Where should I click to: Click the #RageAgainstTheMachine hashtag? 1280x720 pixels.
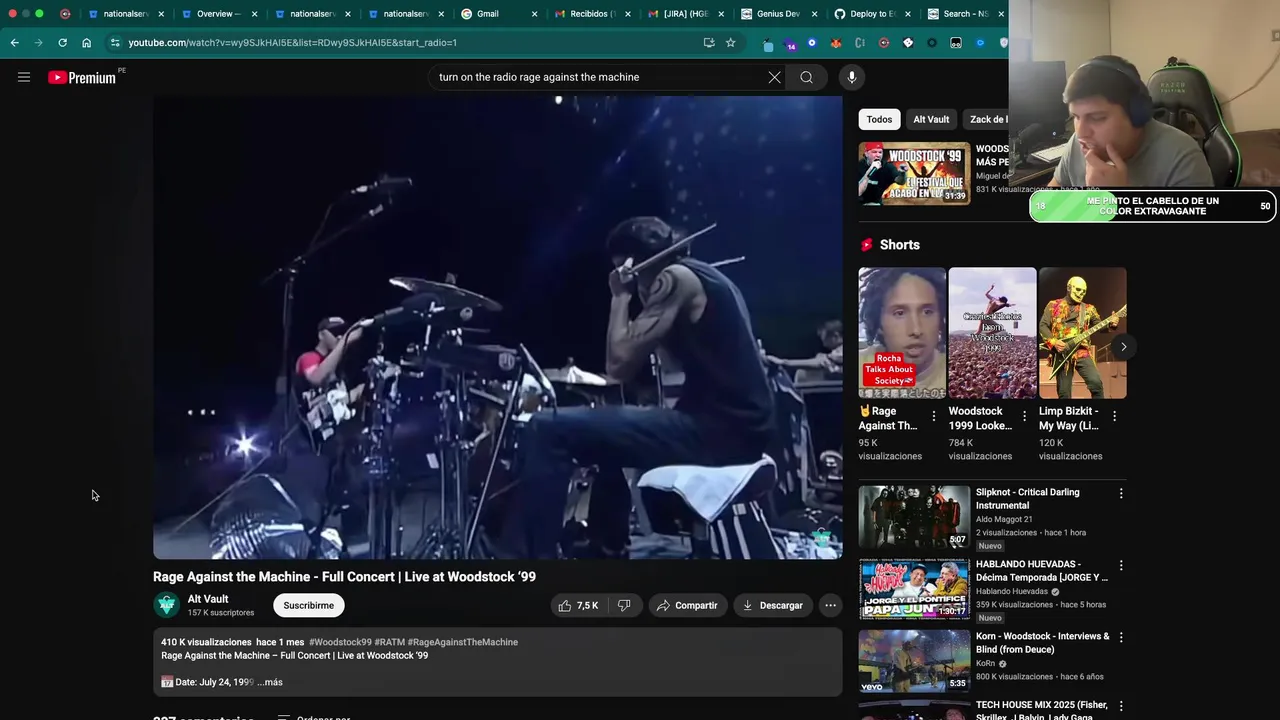[x=463, y=642]
